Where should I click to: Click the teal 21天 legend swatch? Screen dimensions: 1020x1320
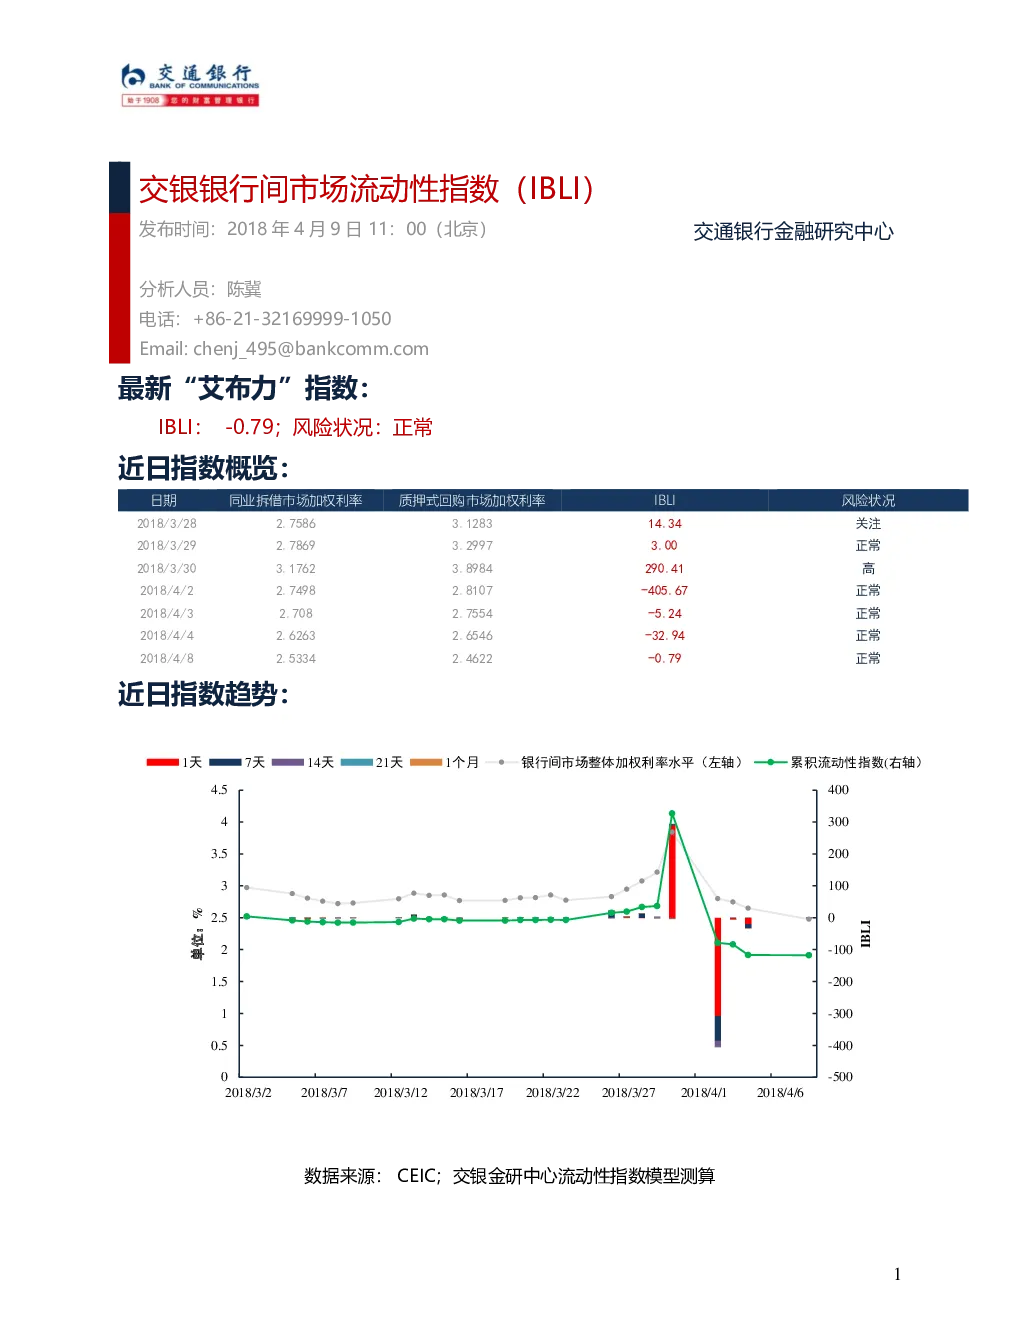point(357,762)
